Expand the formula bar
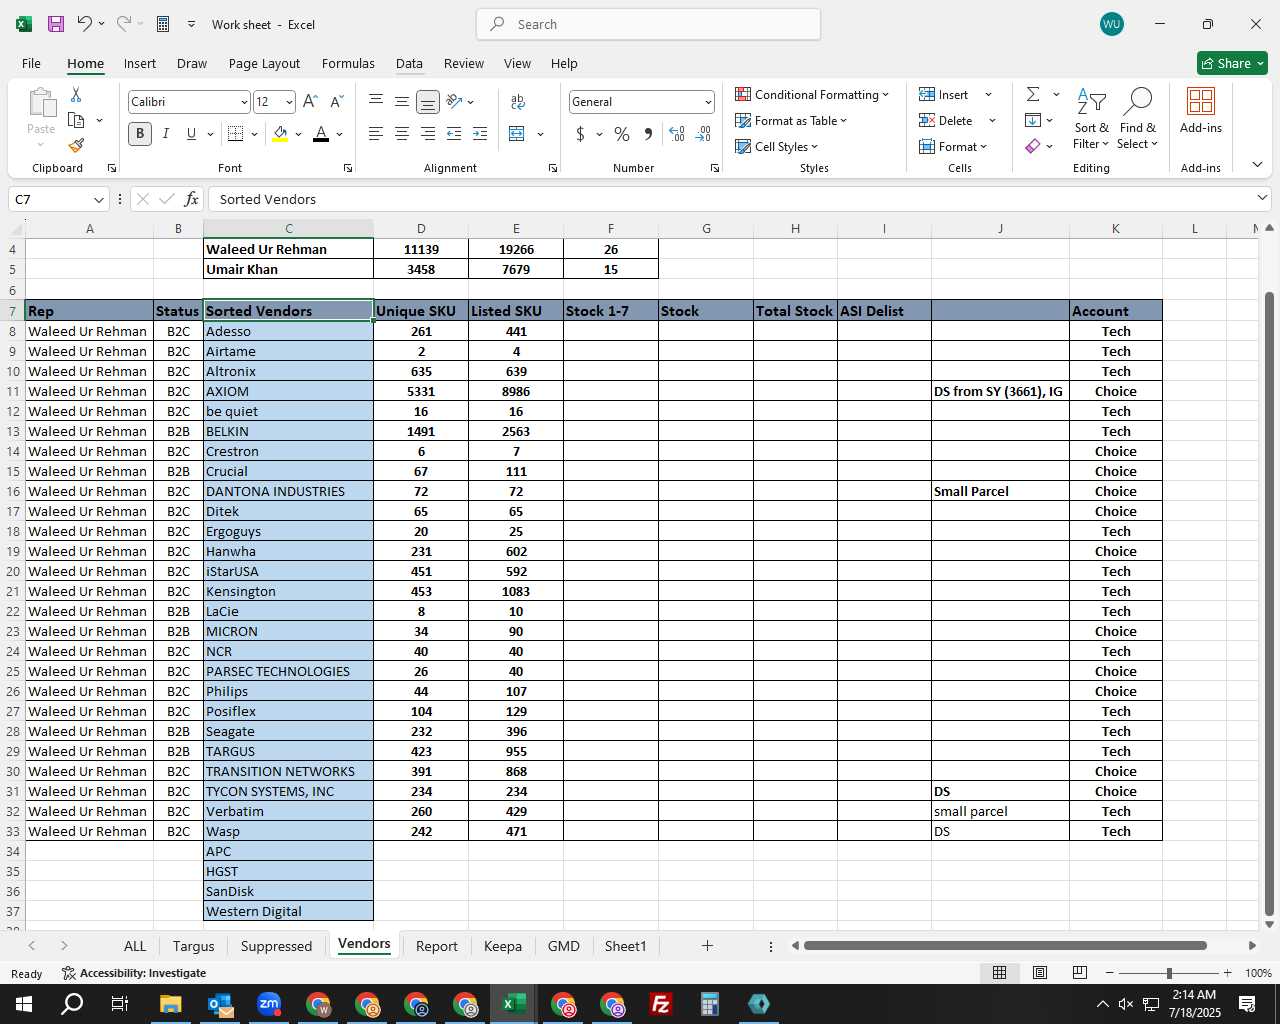1280x1024 pixels. click(1262, 198)
